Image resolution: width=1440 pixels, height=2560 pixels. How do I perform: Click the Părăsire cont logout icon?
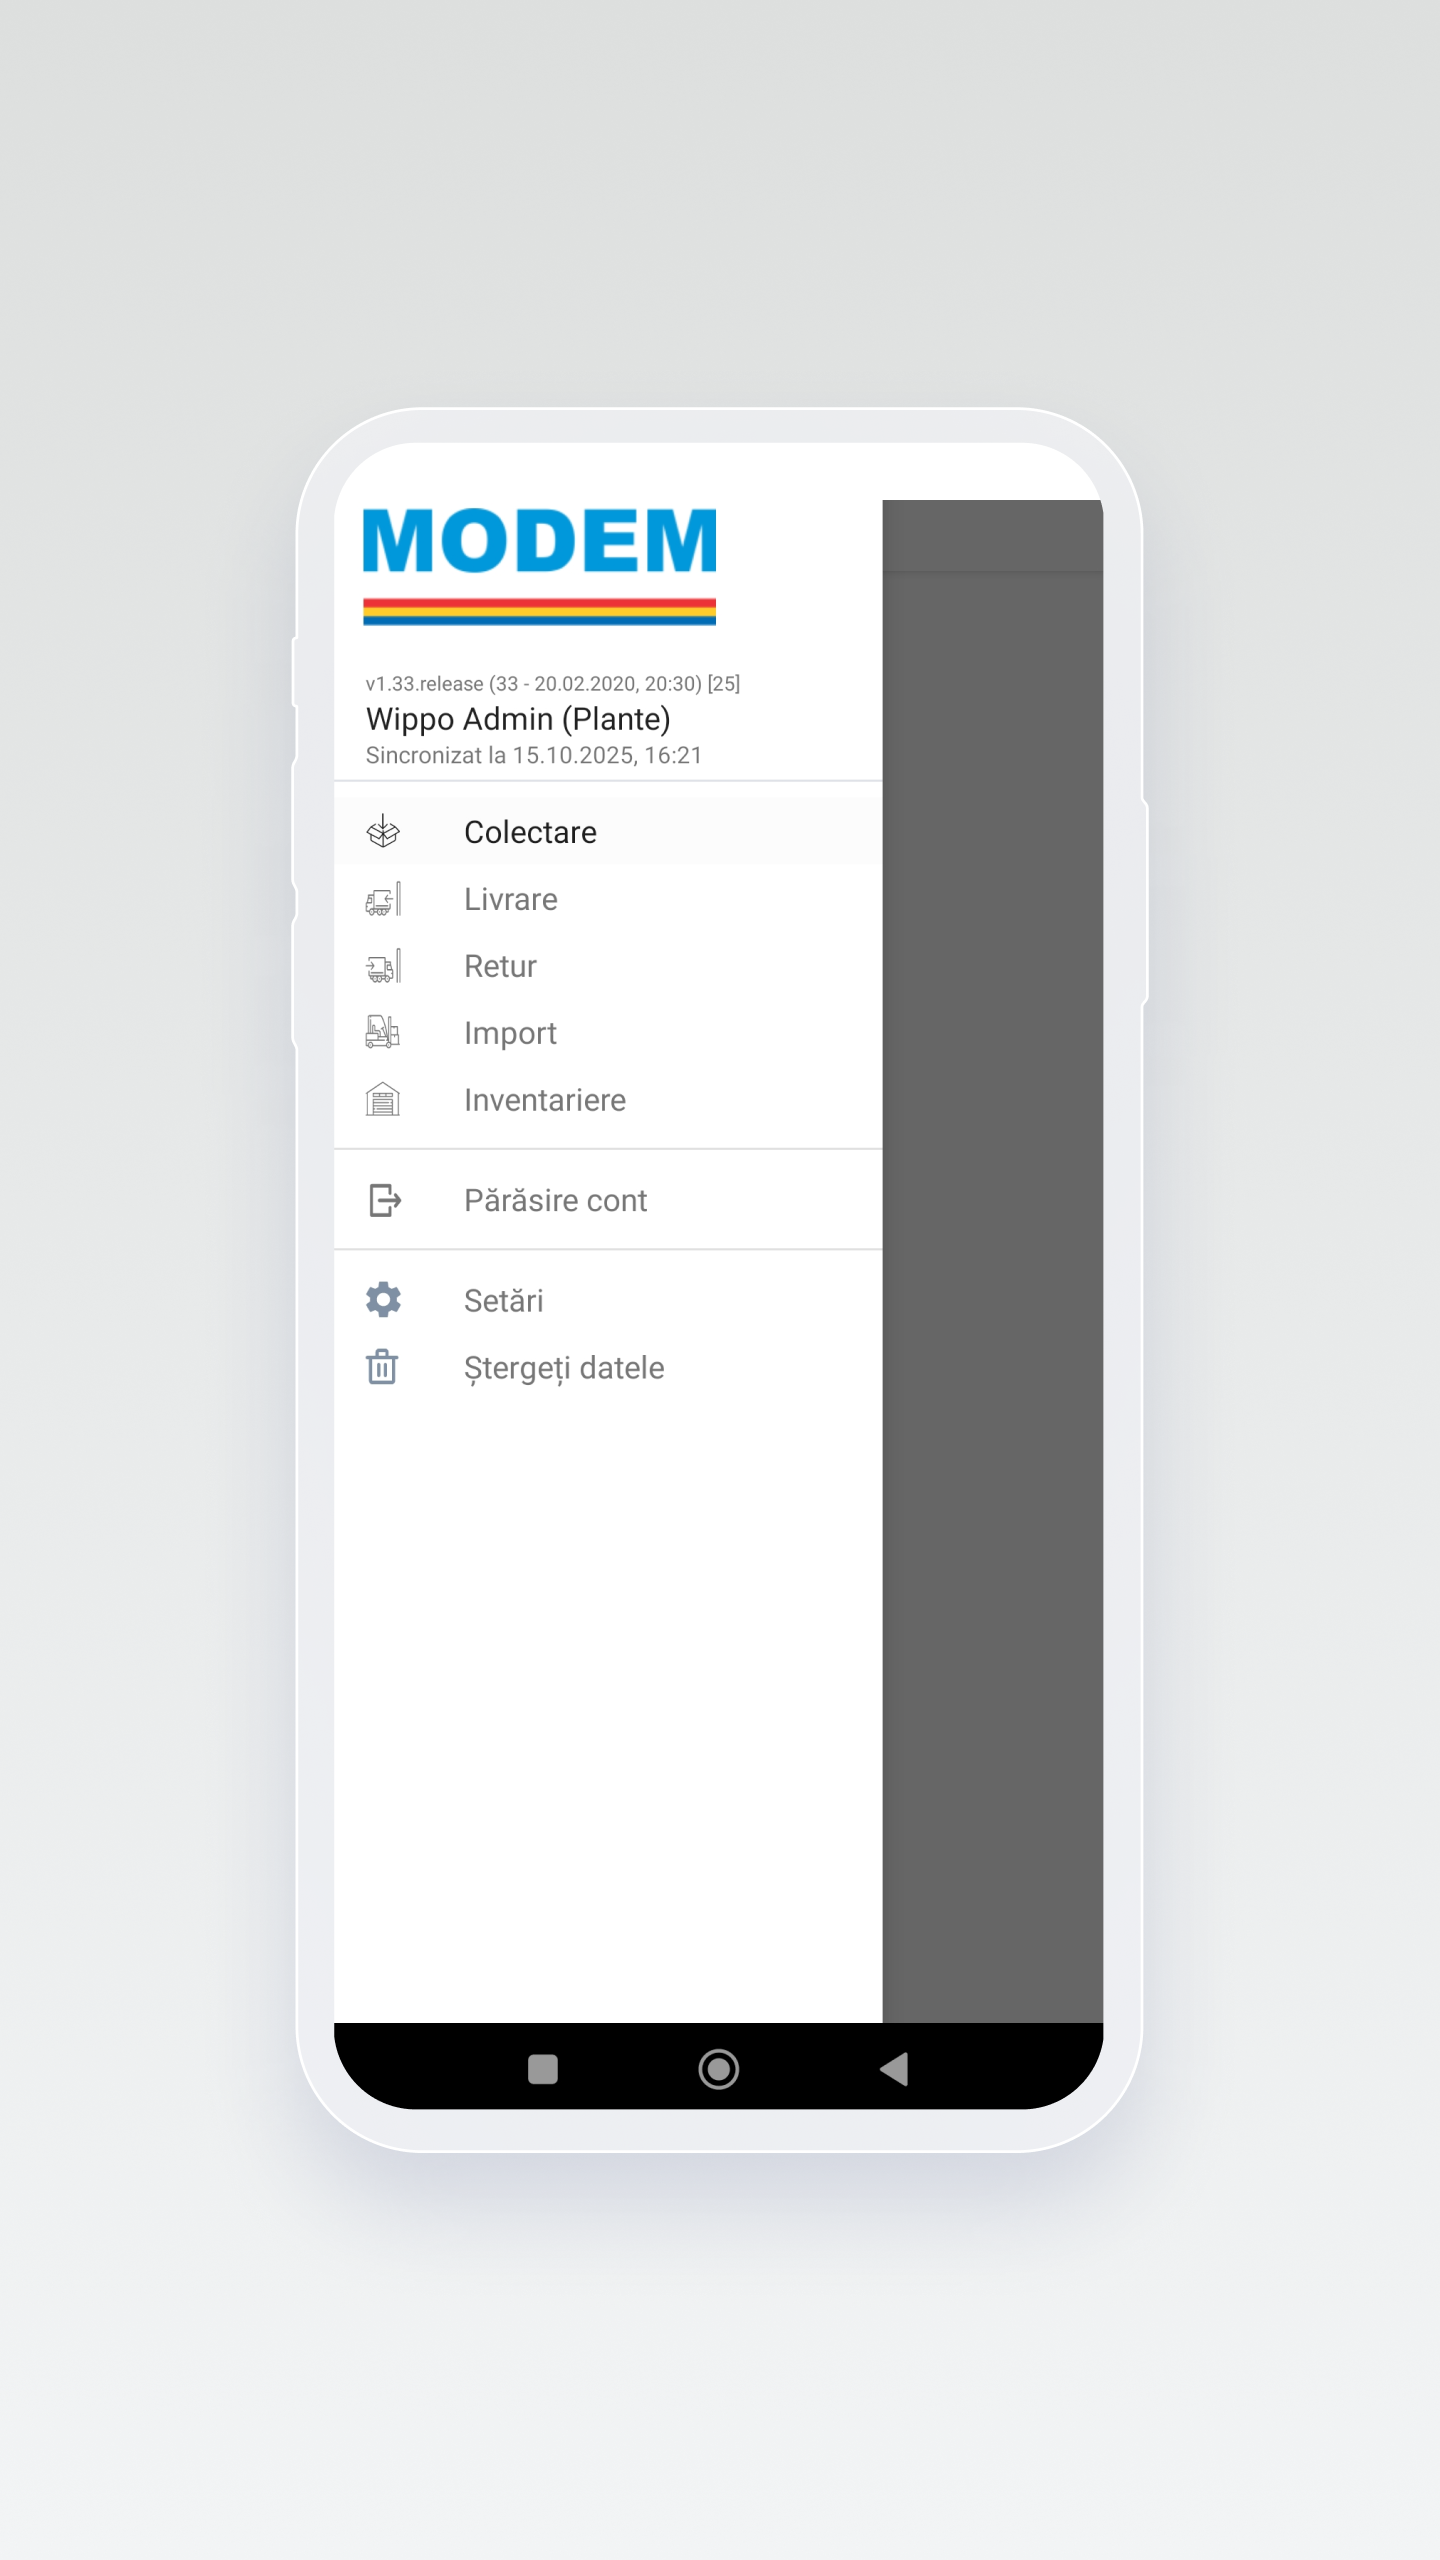(x=385, y=1200)
